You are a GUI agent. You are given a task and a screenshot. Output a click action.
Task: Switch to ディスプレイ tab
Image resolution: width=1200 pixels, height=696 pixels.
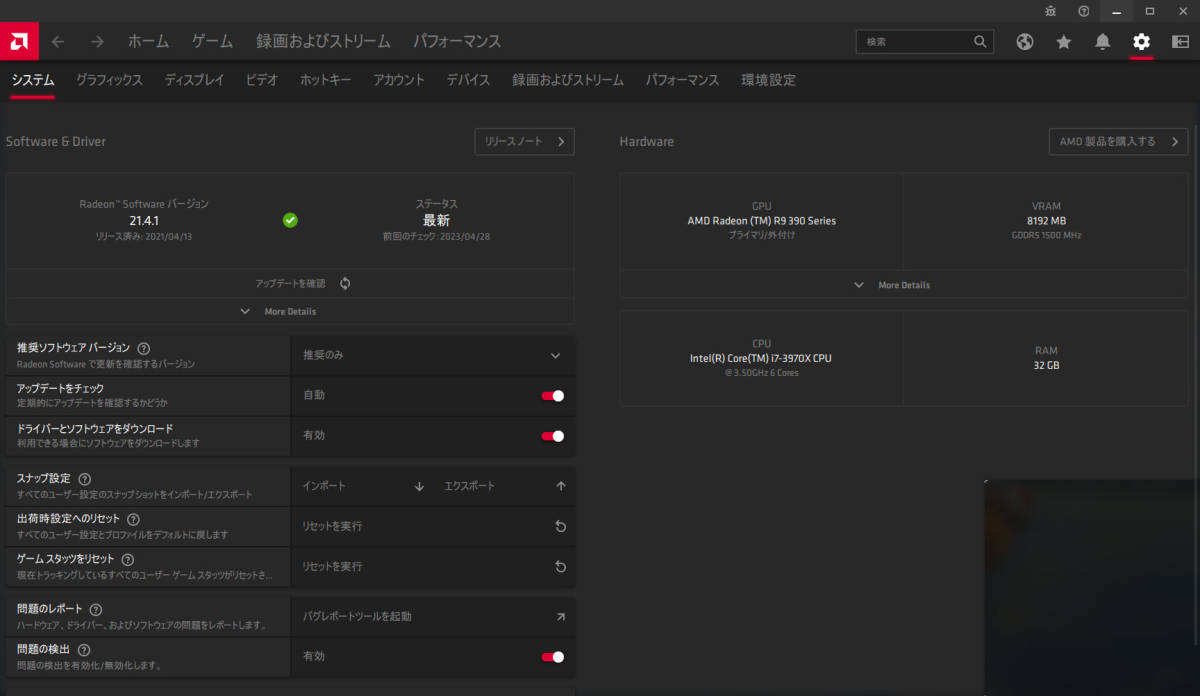click(x=194, y=80)
